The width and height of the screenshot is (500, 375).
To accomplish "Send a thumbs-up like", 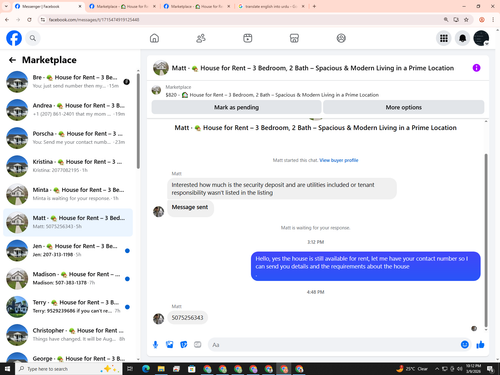I will (480, 345).
